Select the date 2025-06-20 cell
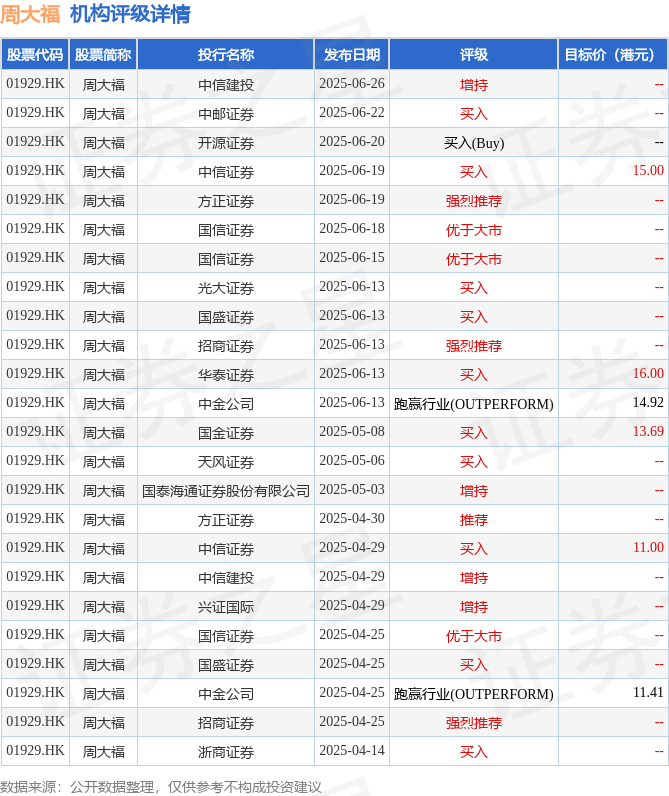This screenshot has width=669, height=796. coord(352,142)
